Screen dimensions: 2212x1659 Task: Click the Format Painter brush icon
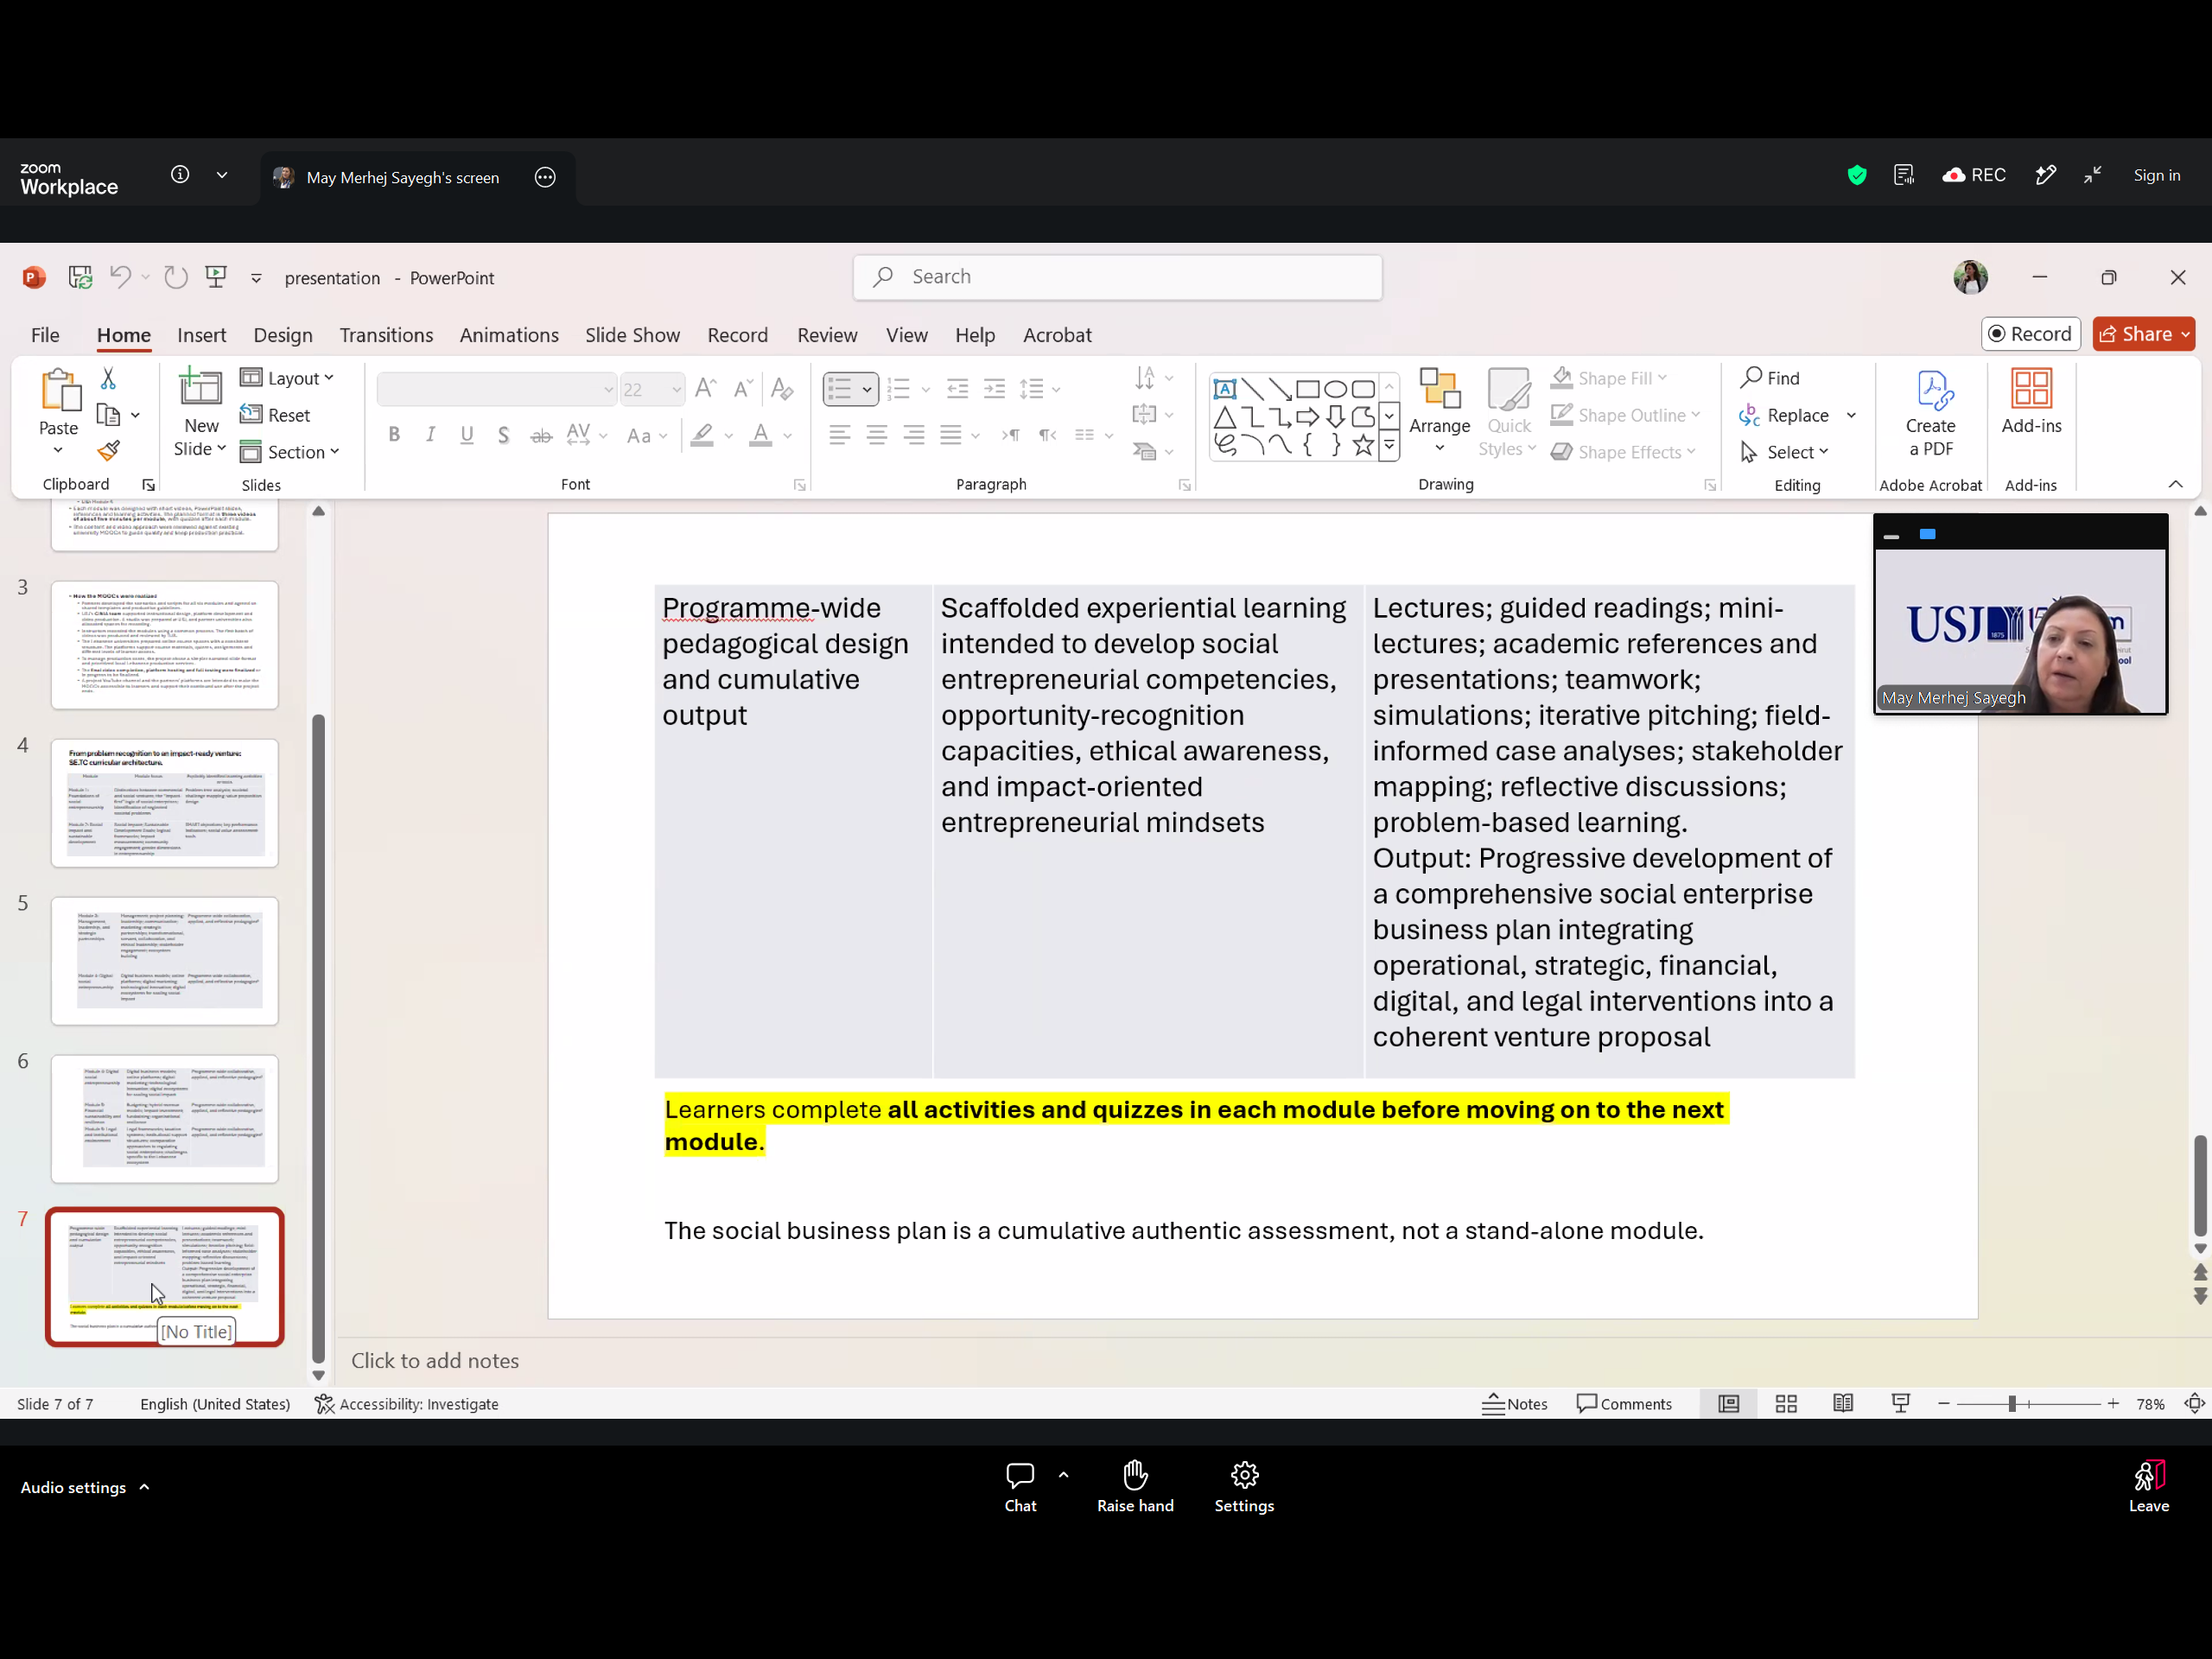coord(109,451)
